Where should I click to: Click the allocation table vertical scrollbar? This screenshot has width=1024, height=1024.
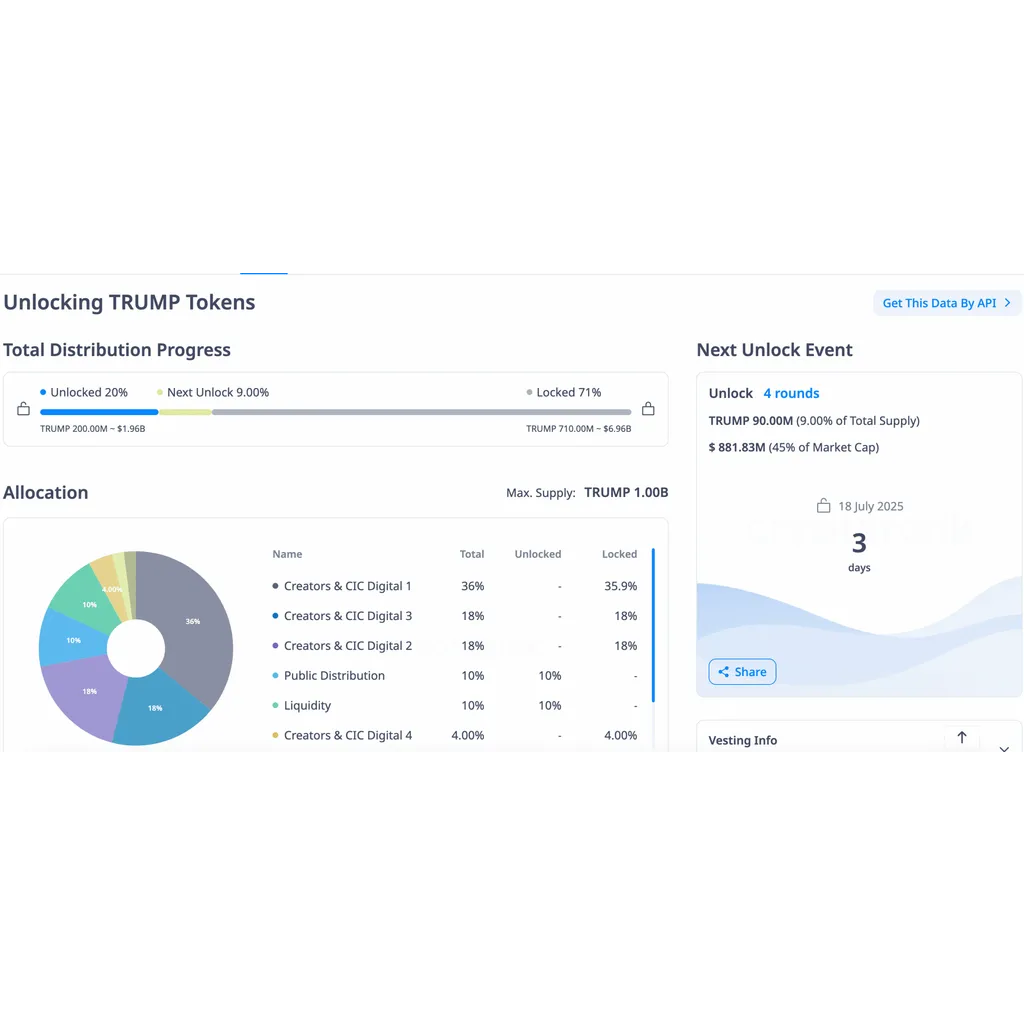coord(653,626)
